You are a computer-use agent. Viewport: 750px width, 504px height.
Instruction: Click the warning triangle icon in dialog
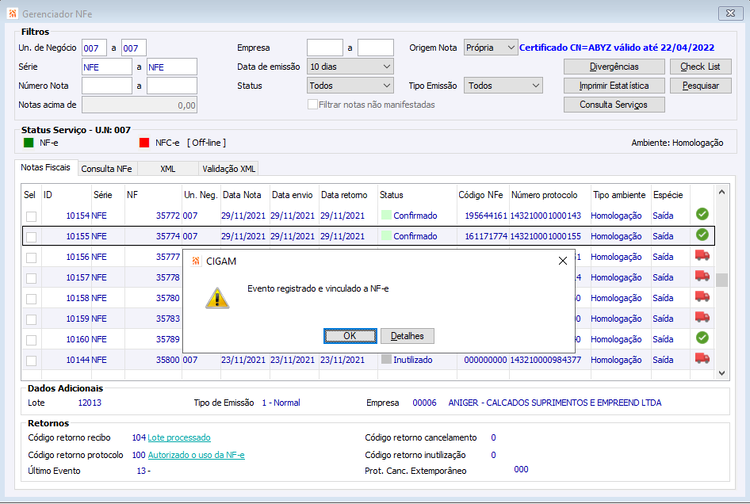pyautogui.click(x=217, y=298)
